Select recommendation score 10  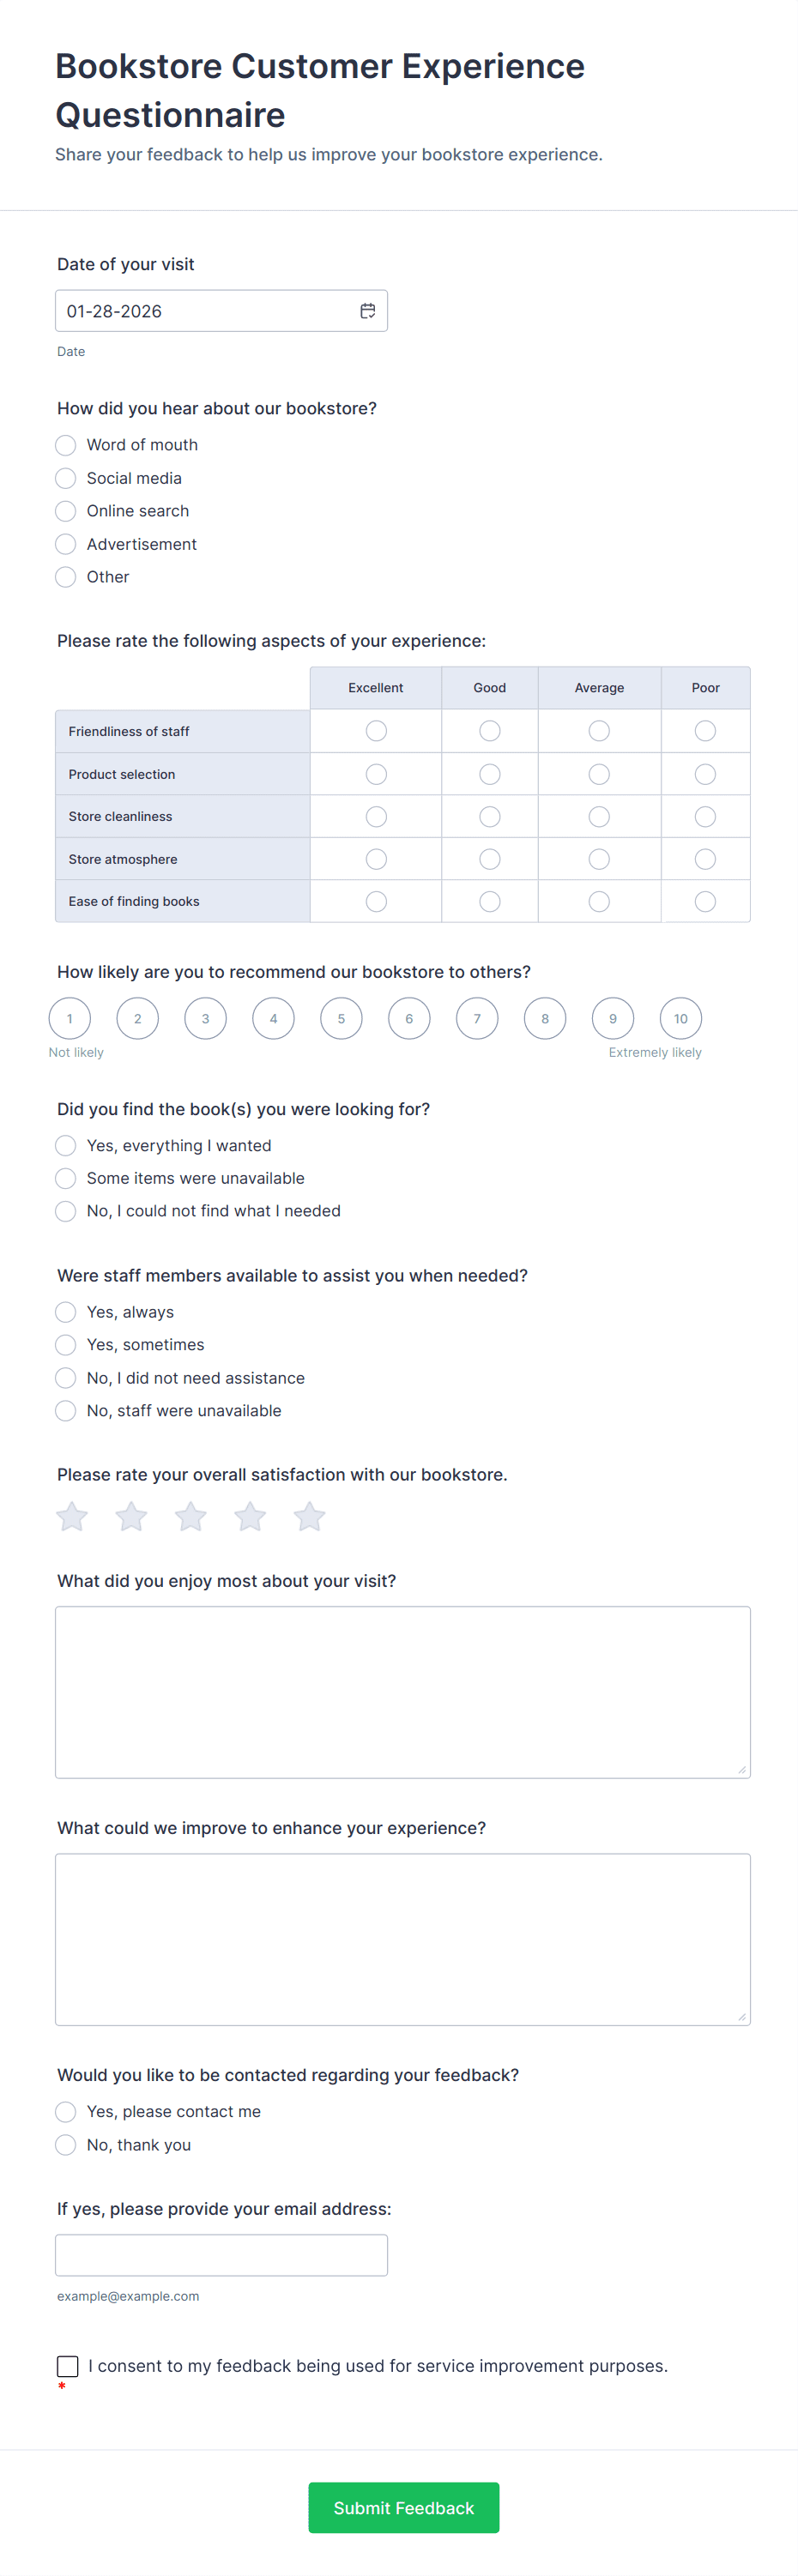pos(681,1019)
